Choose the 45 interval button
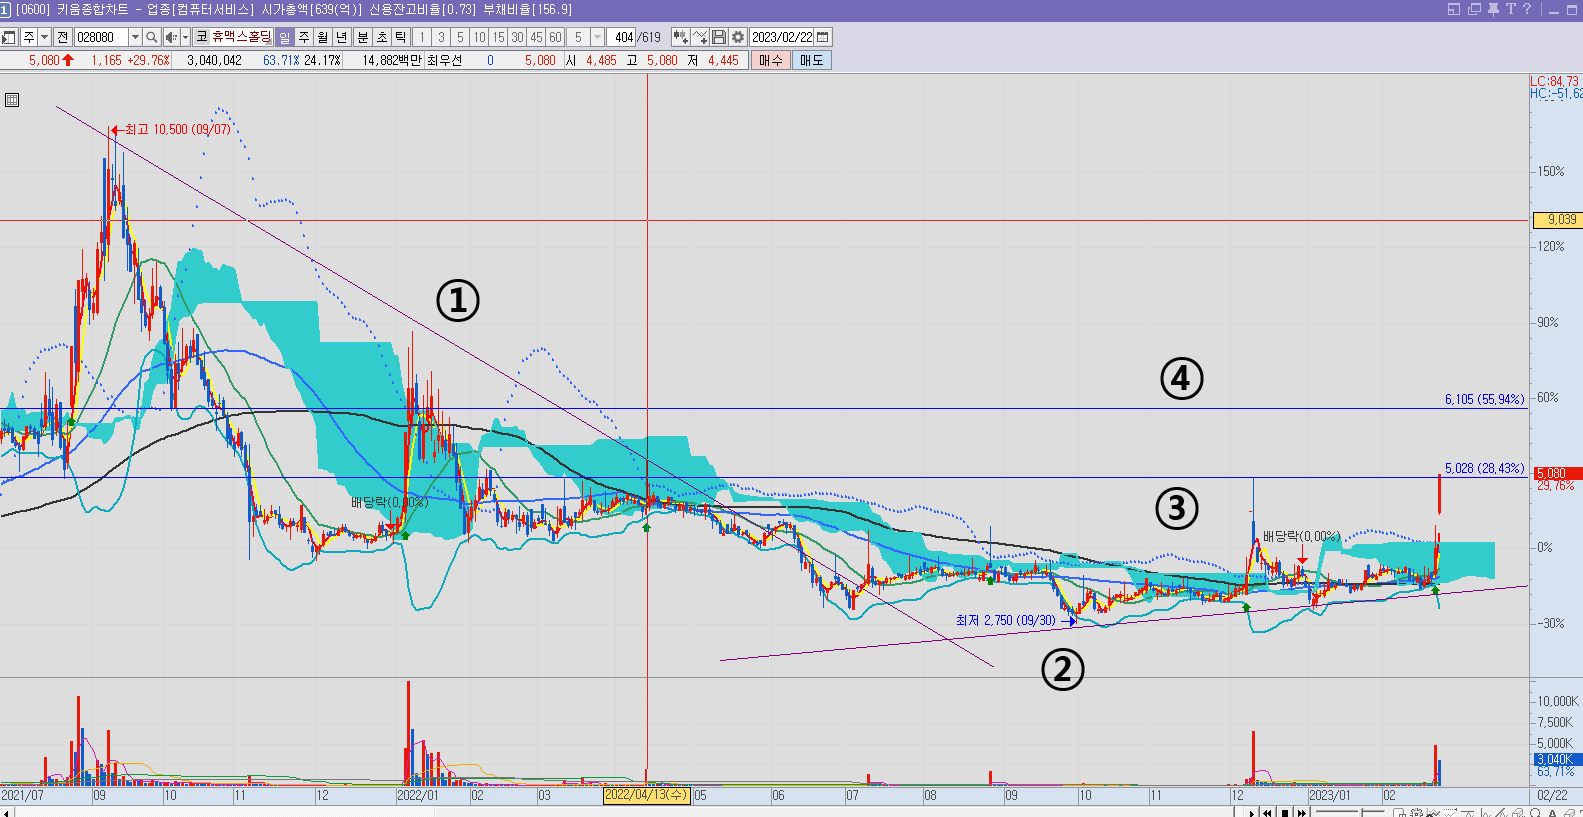 536,37
